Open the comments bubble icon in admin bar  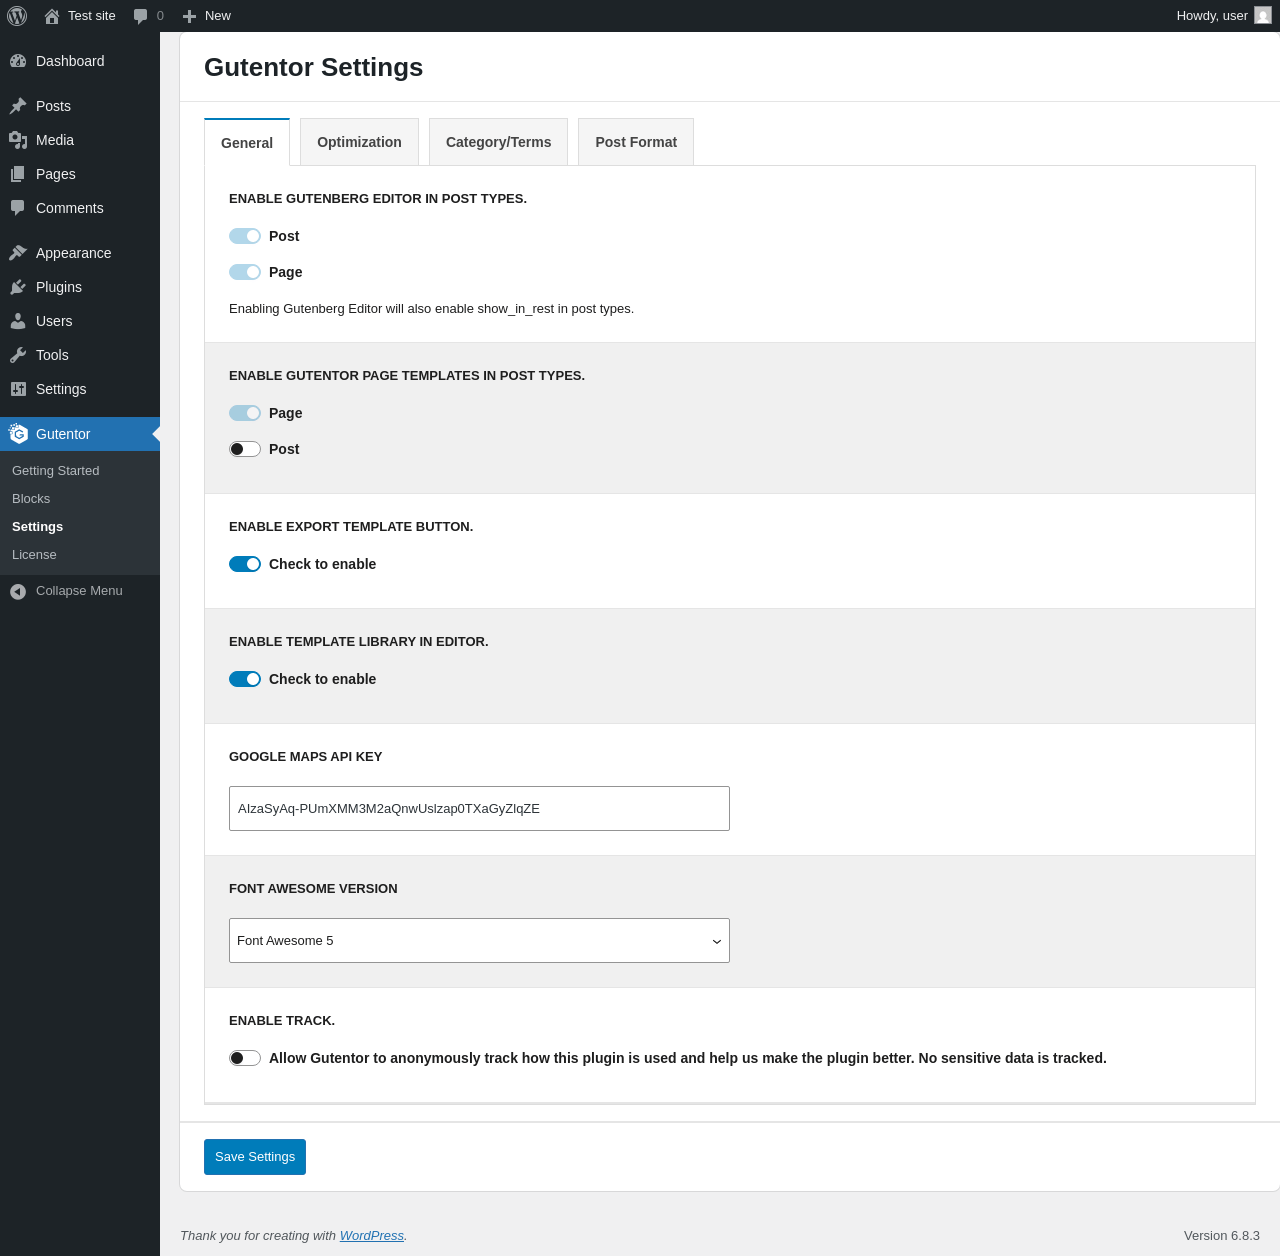click(141, 16)
